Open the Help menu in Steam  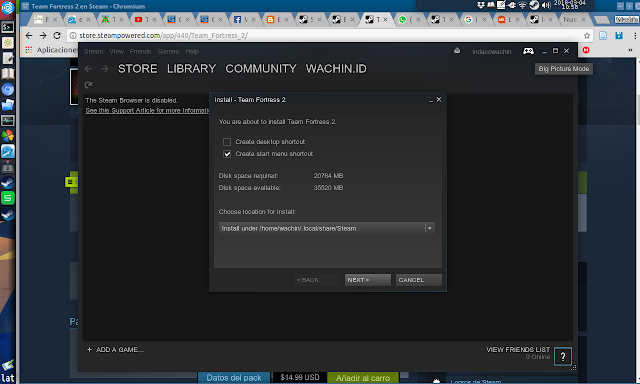192,51
